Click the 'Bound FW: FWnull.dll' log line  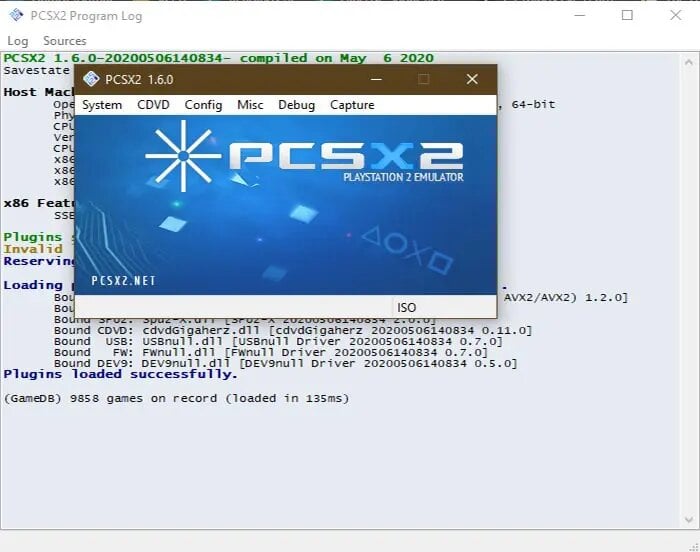coord(271,352)
